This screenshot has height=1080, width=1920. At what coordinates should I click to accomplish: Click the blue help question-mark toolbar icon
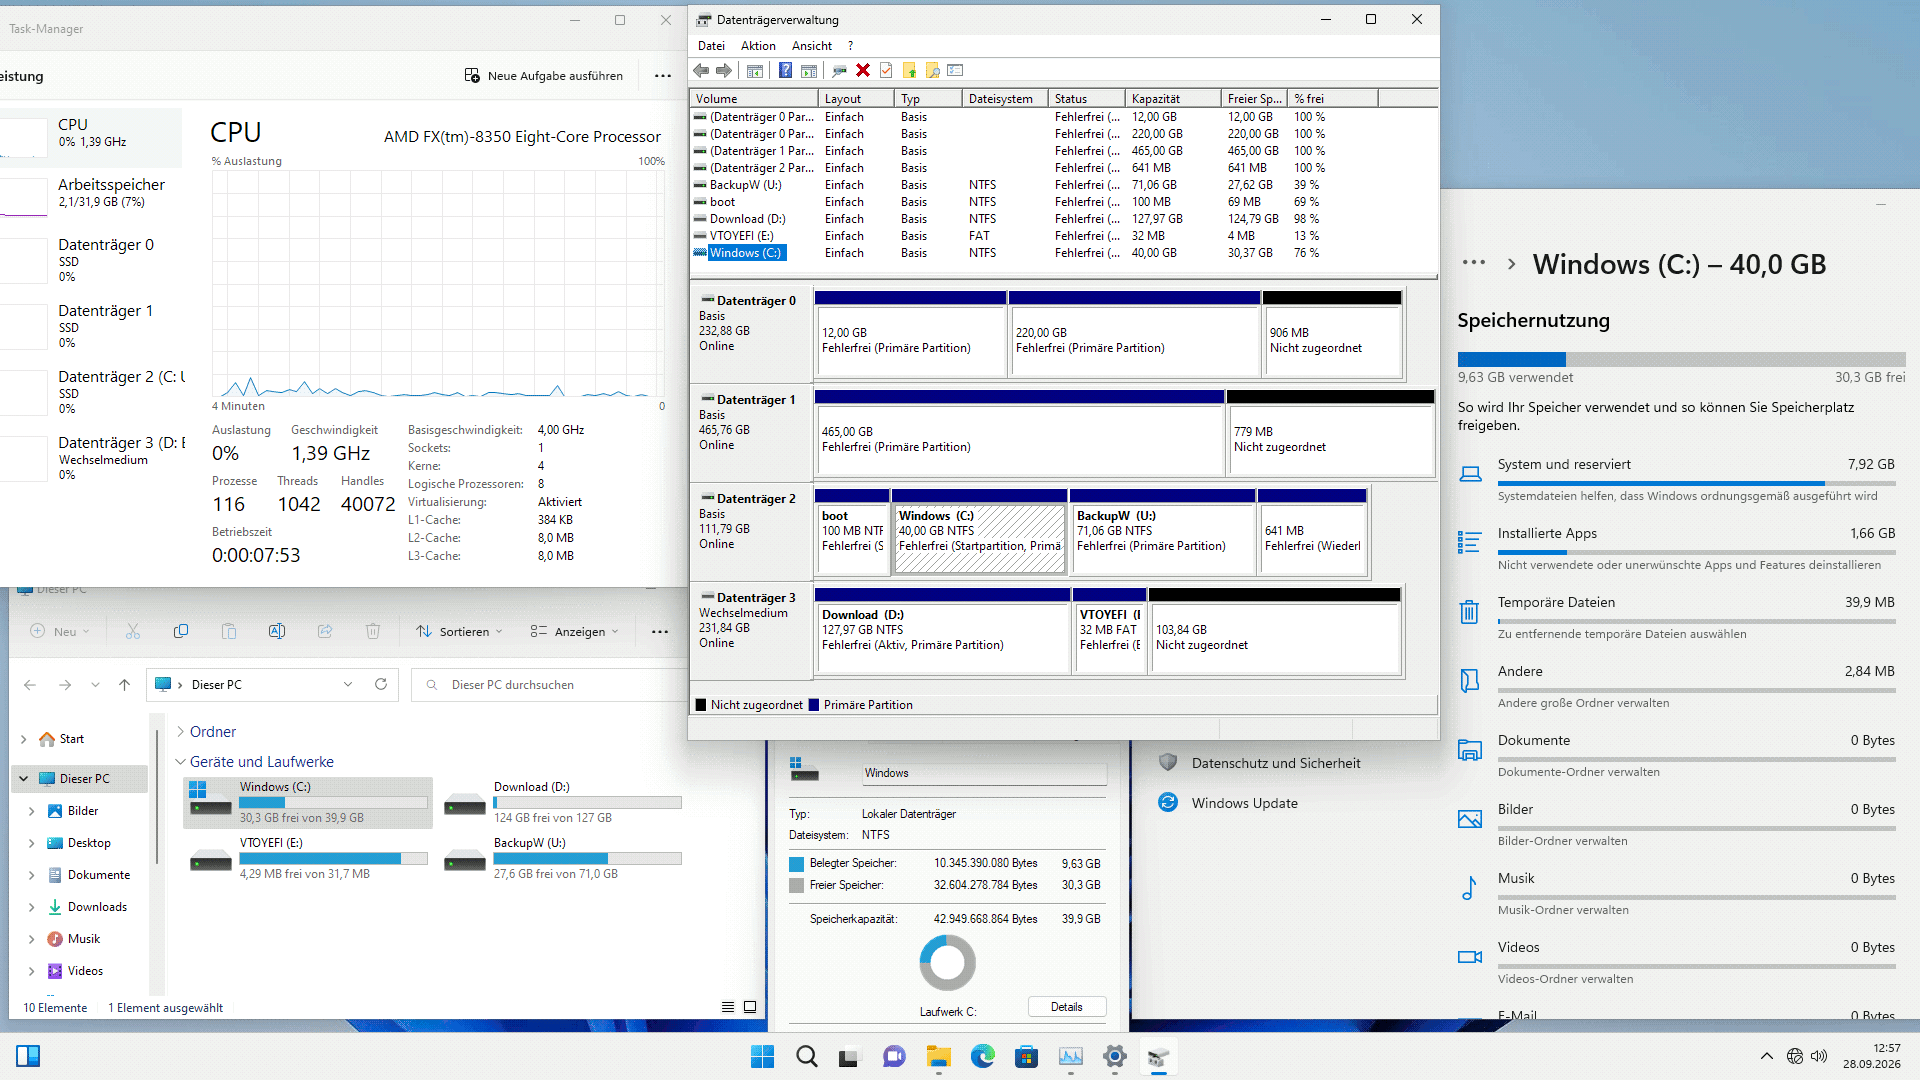(786, 71)
